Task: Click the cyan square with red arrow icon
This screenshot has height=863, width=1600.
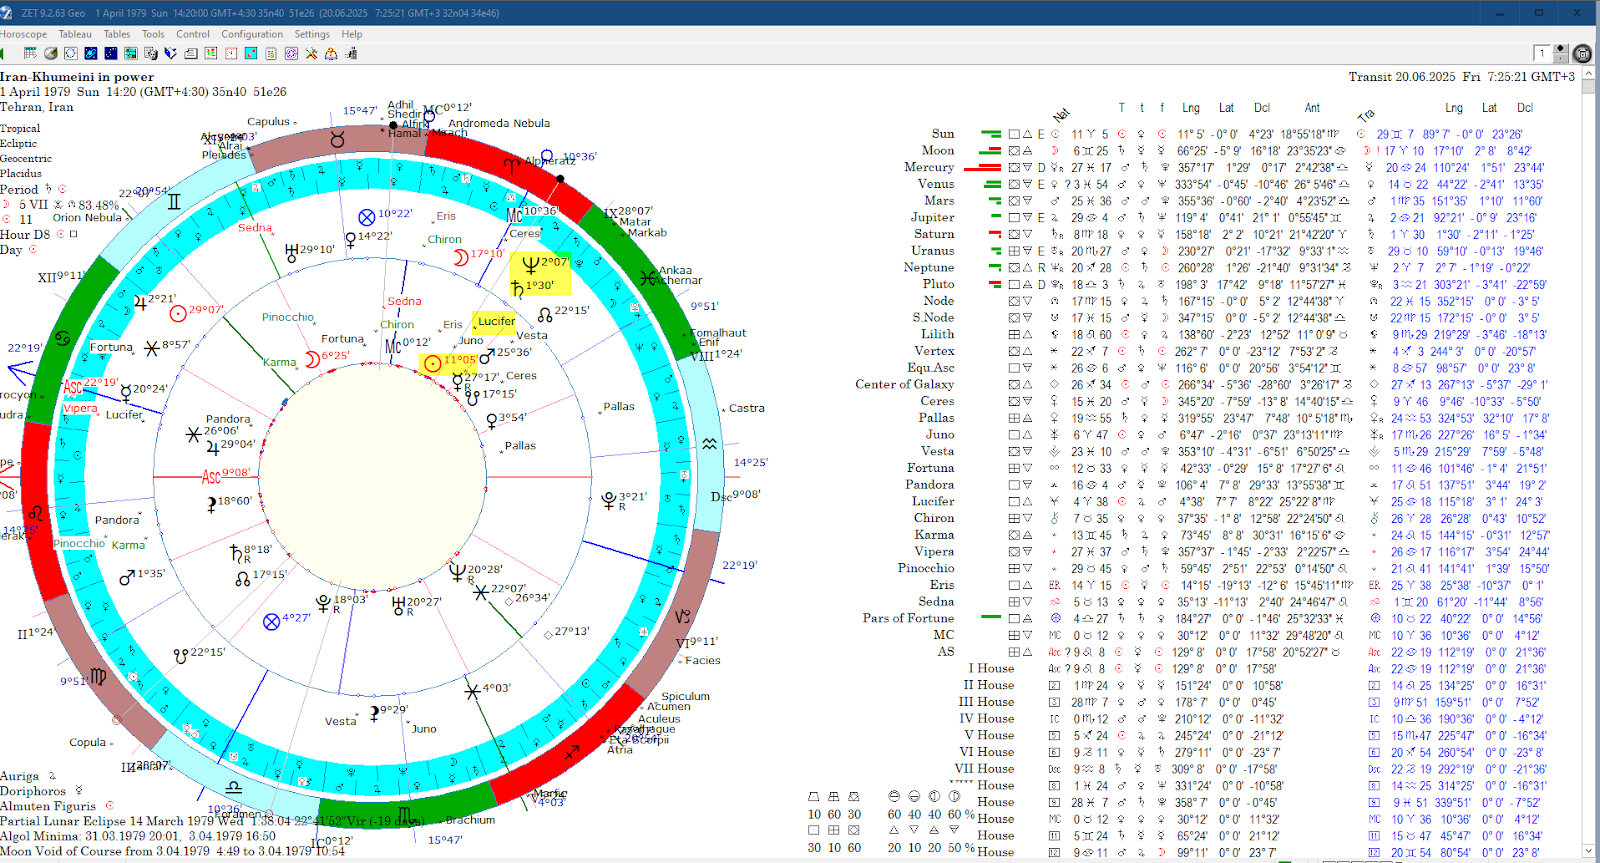Action: pos(250,53)
